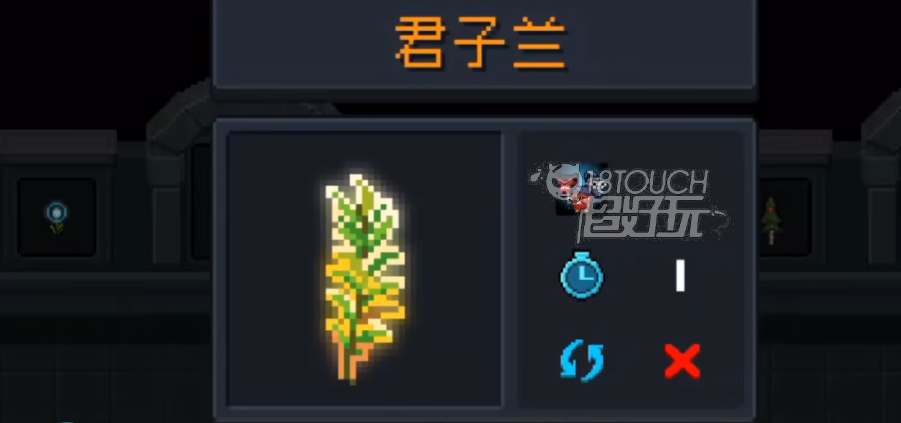Click the 超好玩 watermark characters
This screenshot has height=423, width=901.
pyautogui.click(x=641, y=217)
